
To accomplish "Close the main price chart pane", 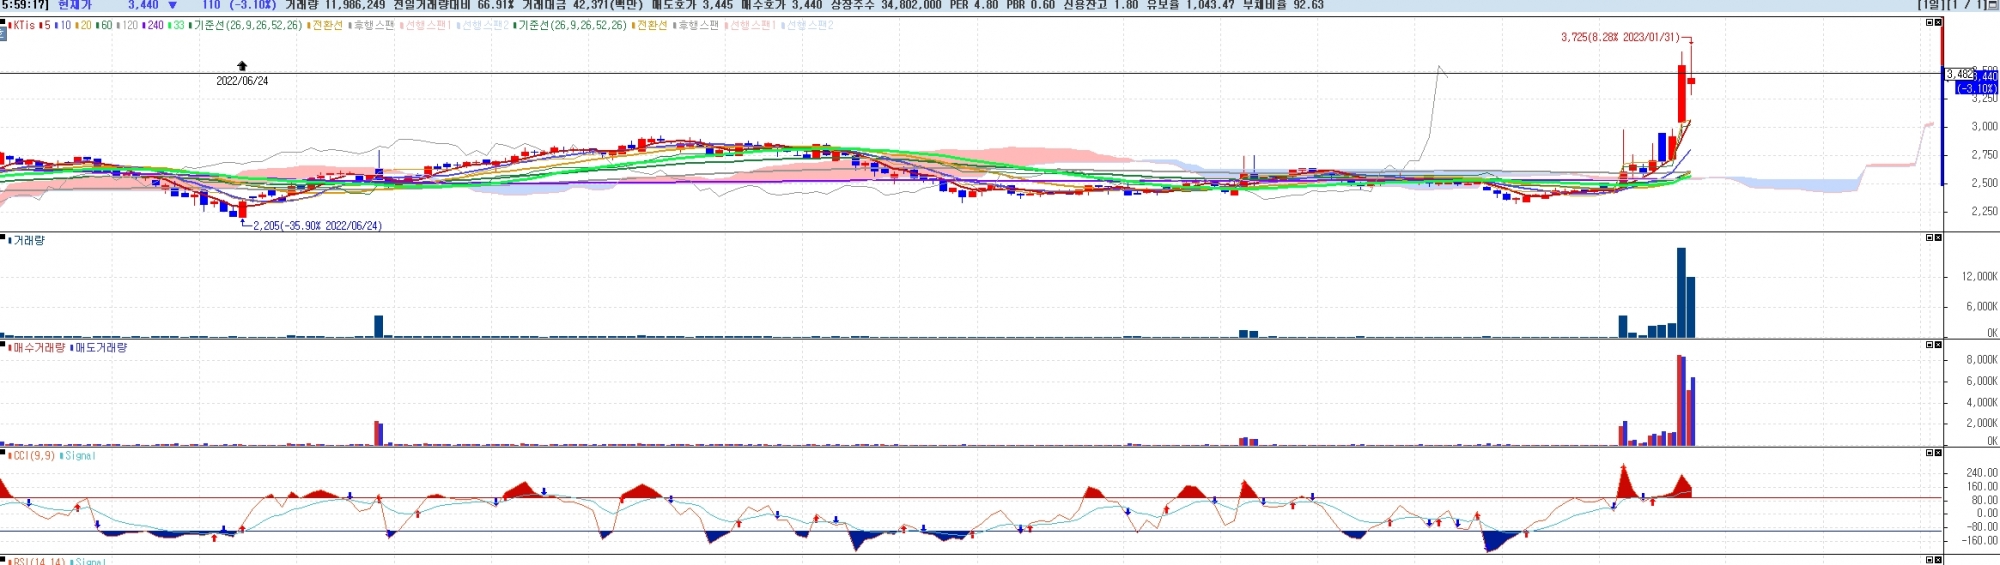I will [1938, 22].
